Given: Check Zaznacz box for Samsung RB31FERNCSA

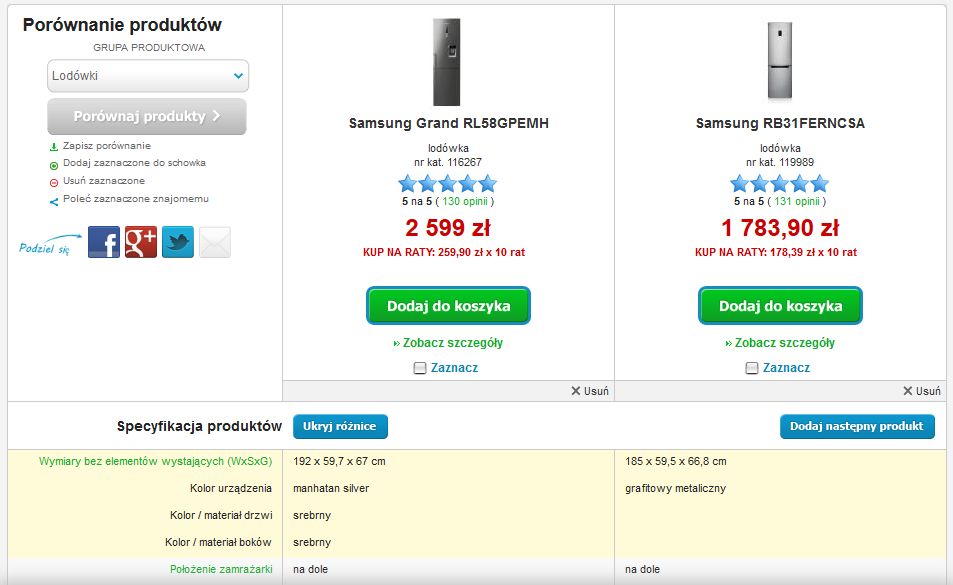Looking at the screenshot, I should (x=752, y=368).
